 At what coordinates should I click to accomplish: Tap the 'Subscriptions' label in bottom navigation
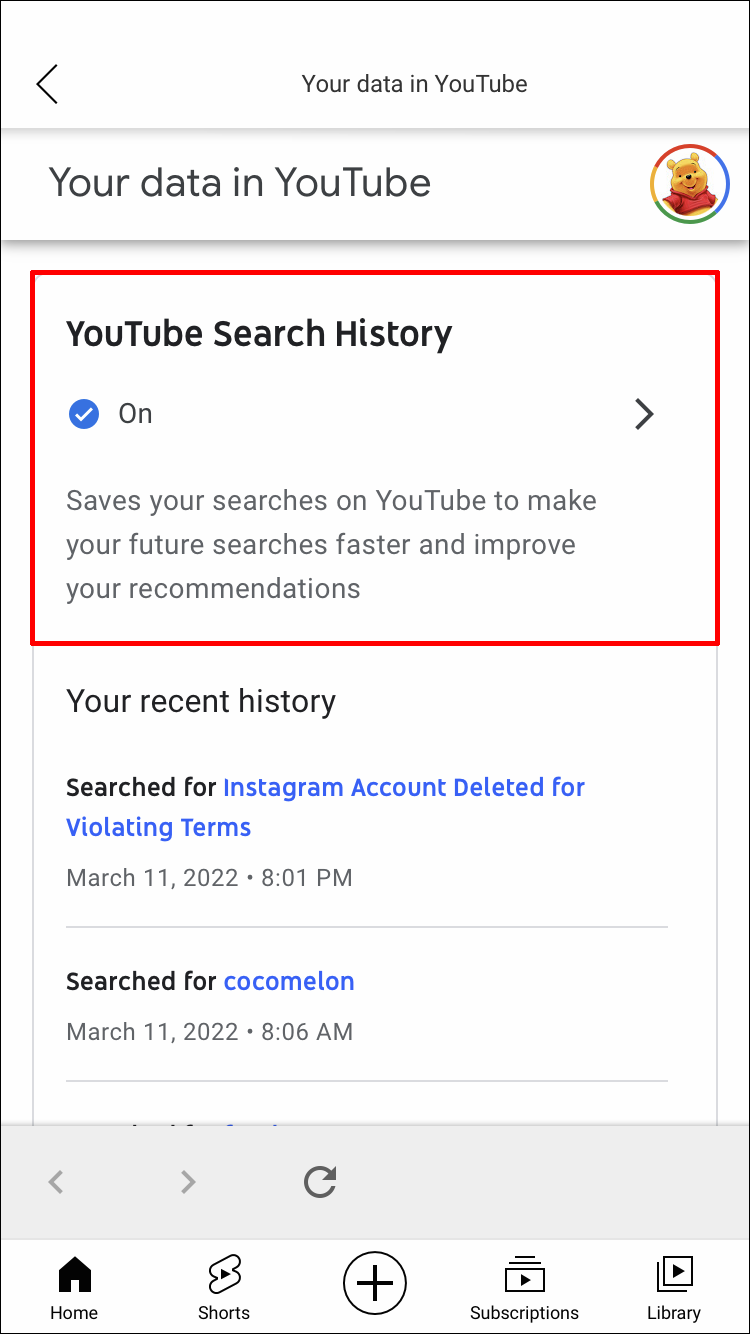coord(524,1313)
